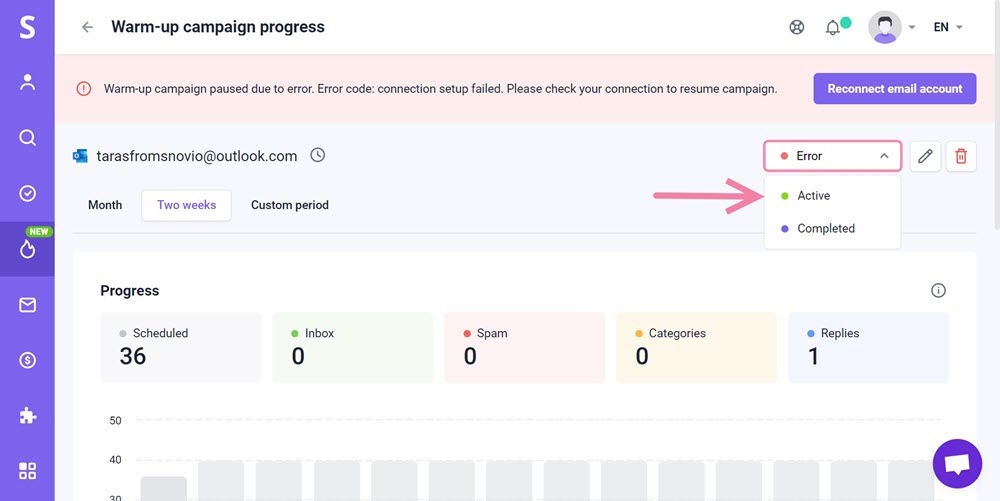Open the email campaigns envelope icon
1000x501 pixels.
pos(27,305)
